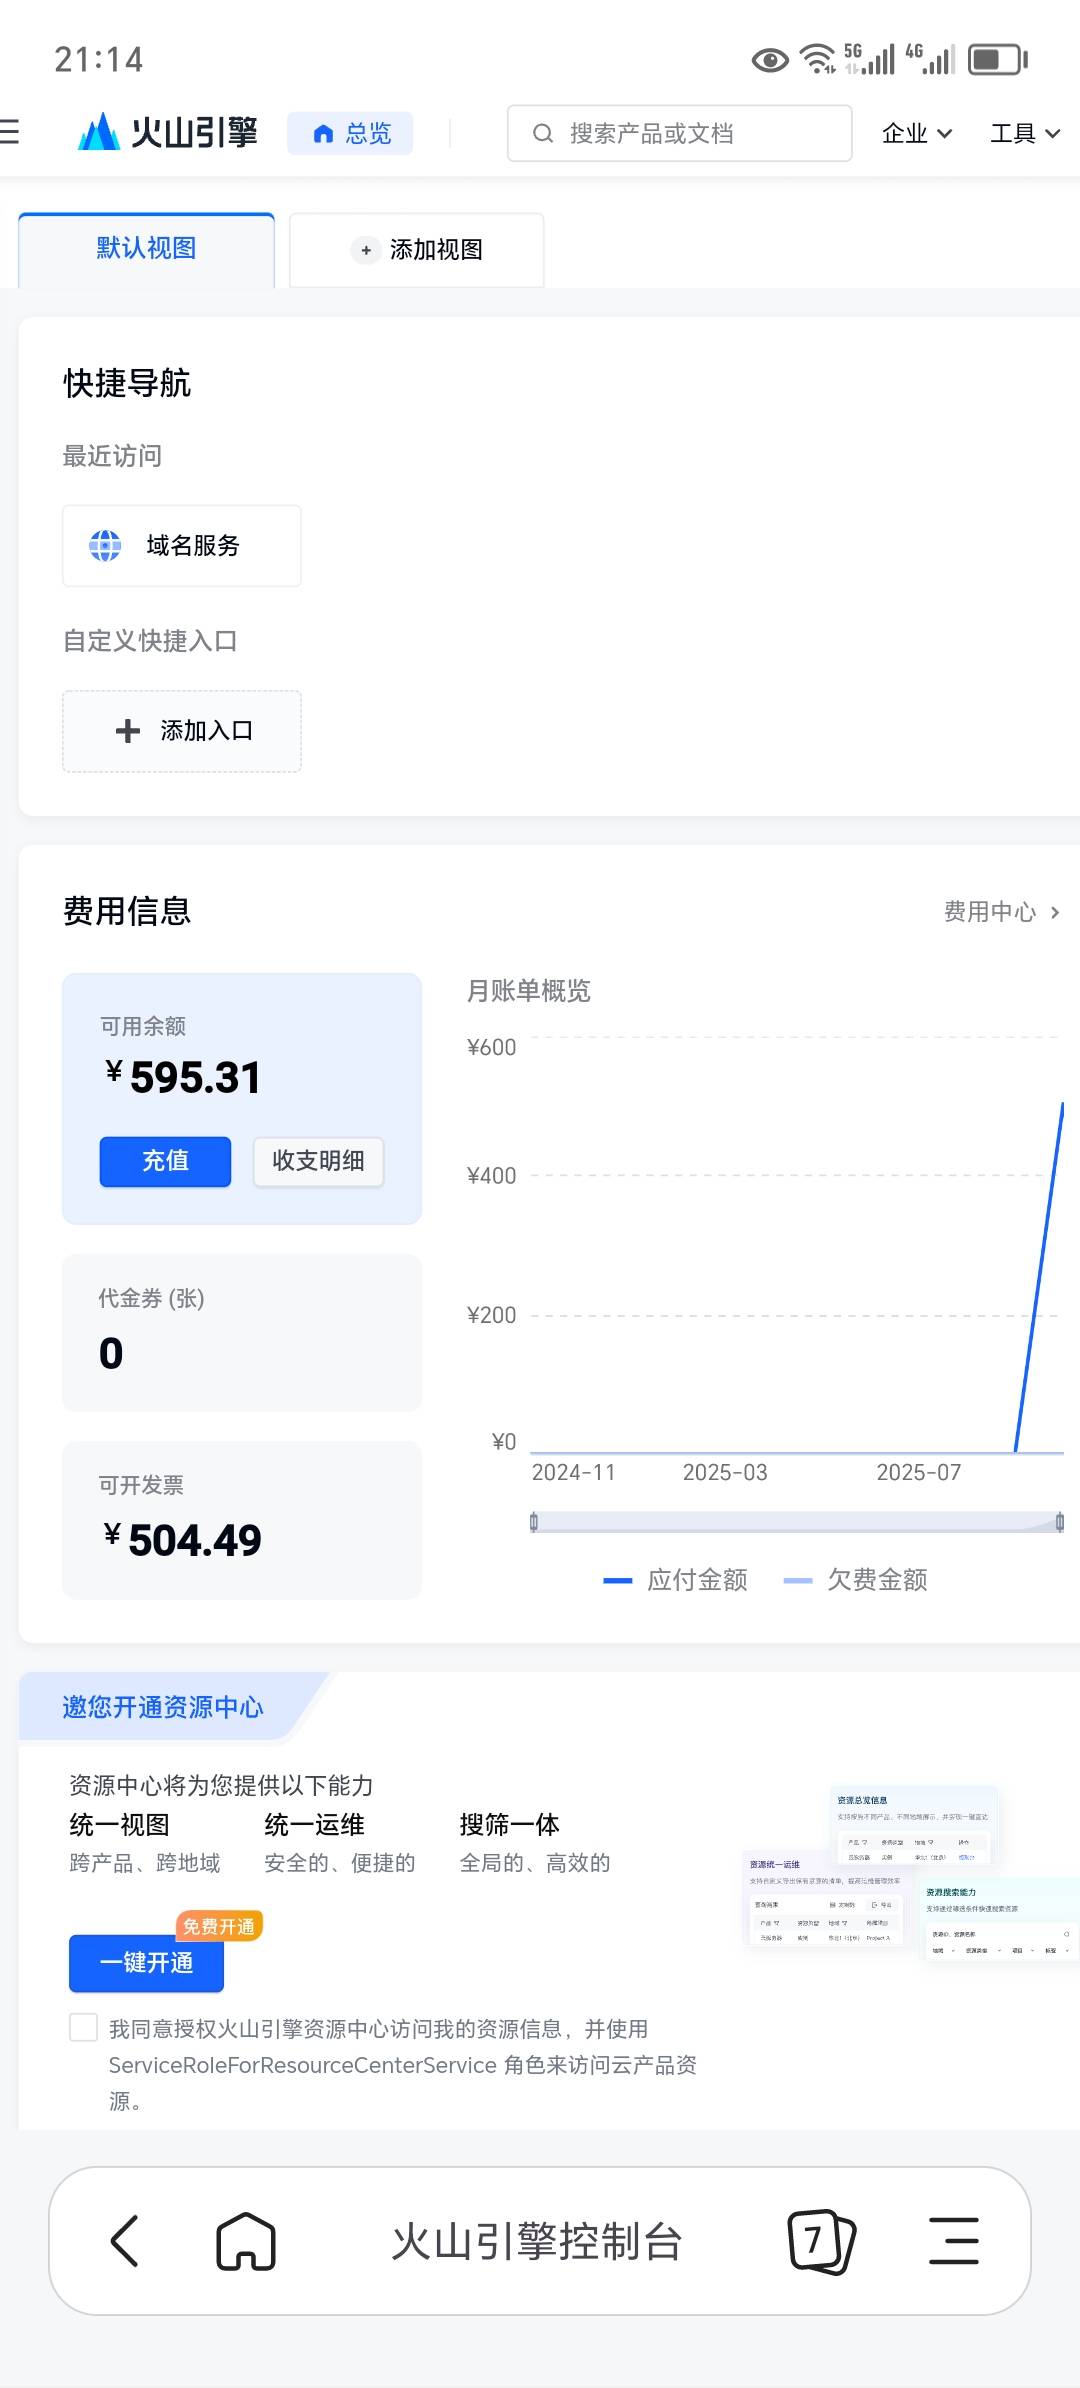Open 费用中心 via the chevron link
The height and width of the screenshot is (2388, 1080).
(x=1001, y=912)
